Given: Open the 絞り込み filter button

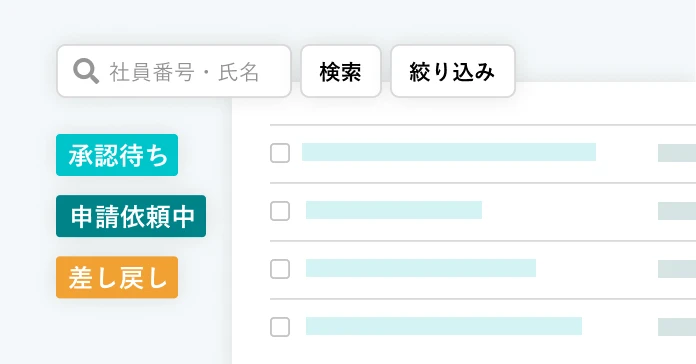Looking at the screenshot, I should click(453, 71).
